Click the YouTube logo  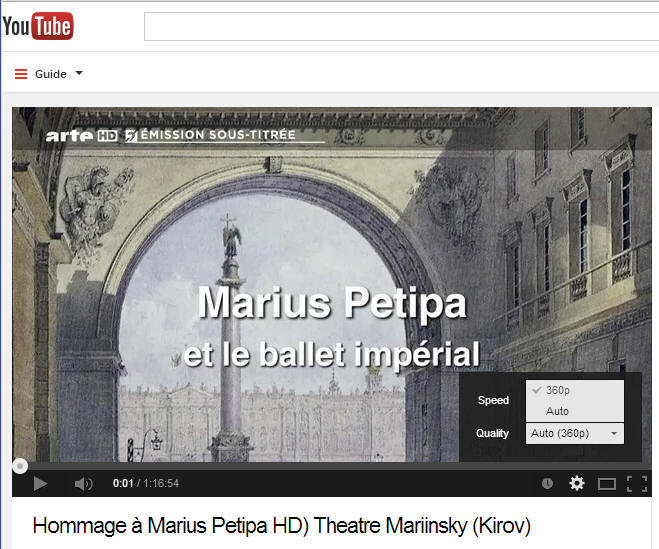tap(38, 26)
